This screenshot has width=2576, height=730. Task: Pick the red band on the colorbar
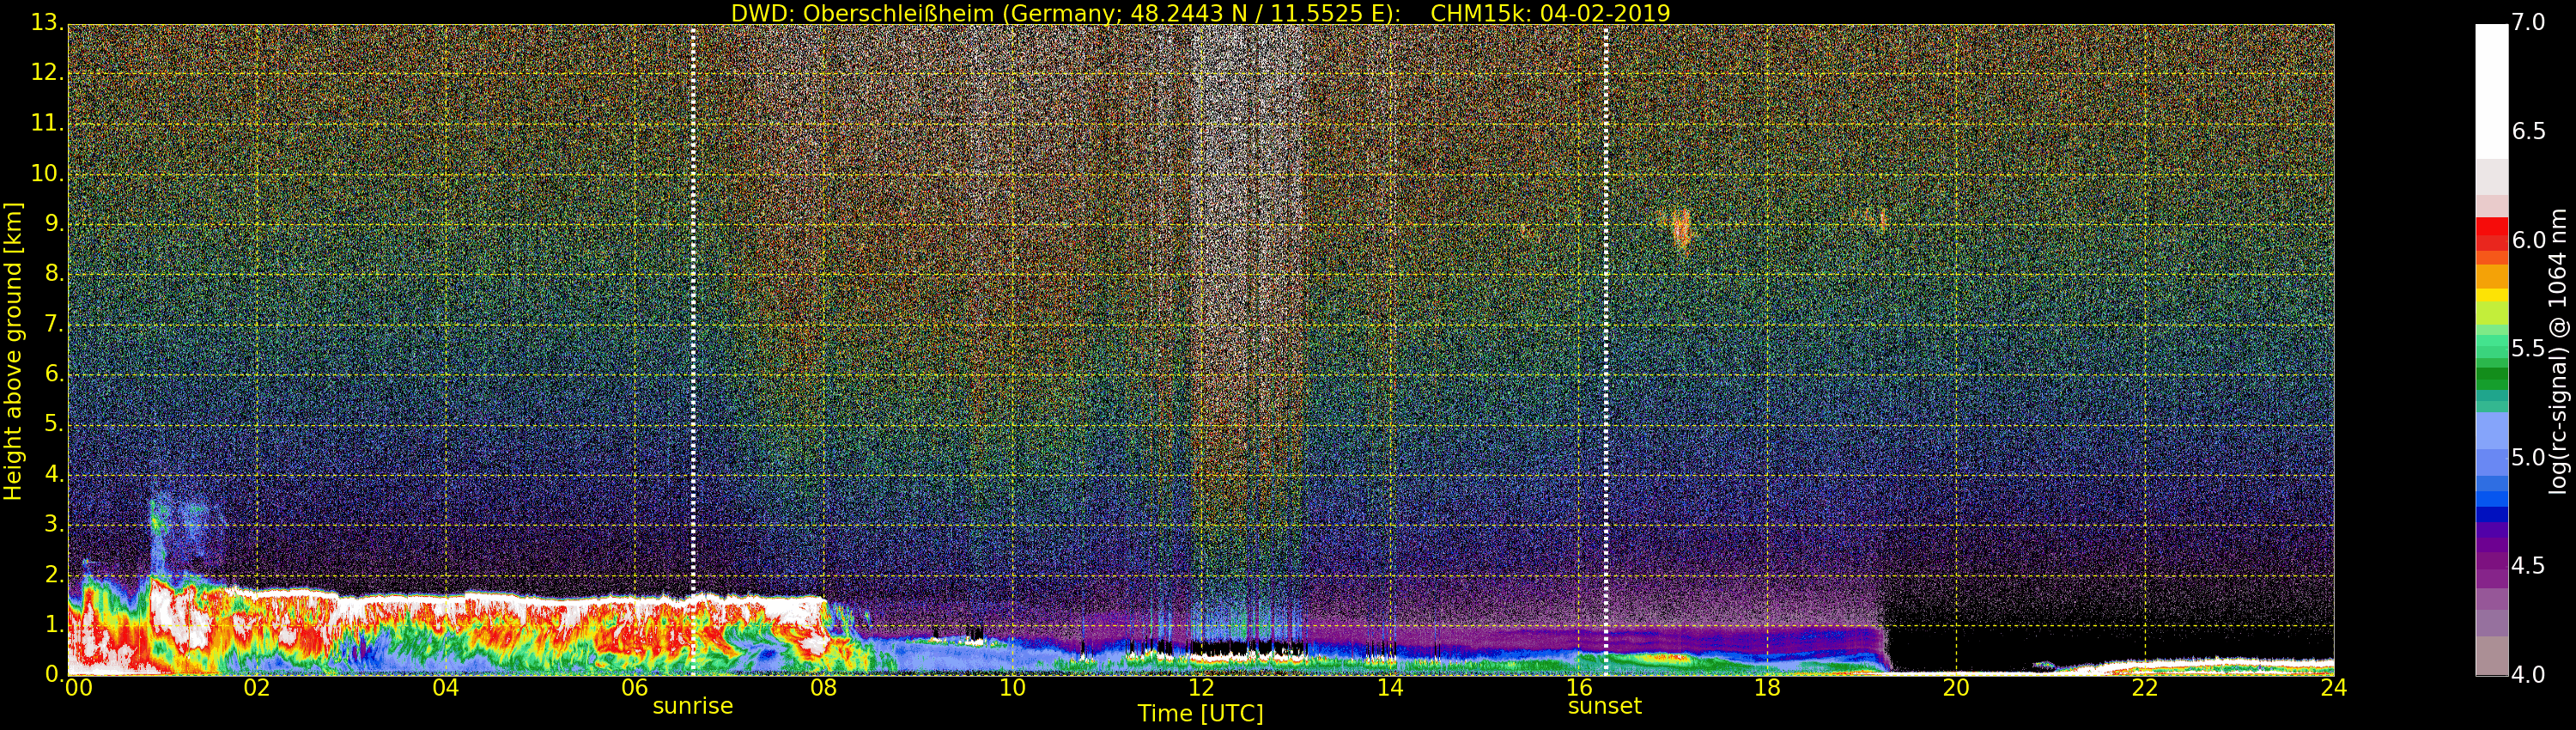[x=2491, y=234]
